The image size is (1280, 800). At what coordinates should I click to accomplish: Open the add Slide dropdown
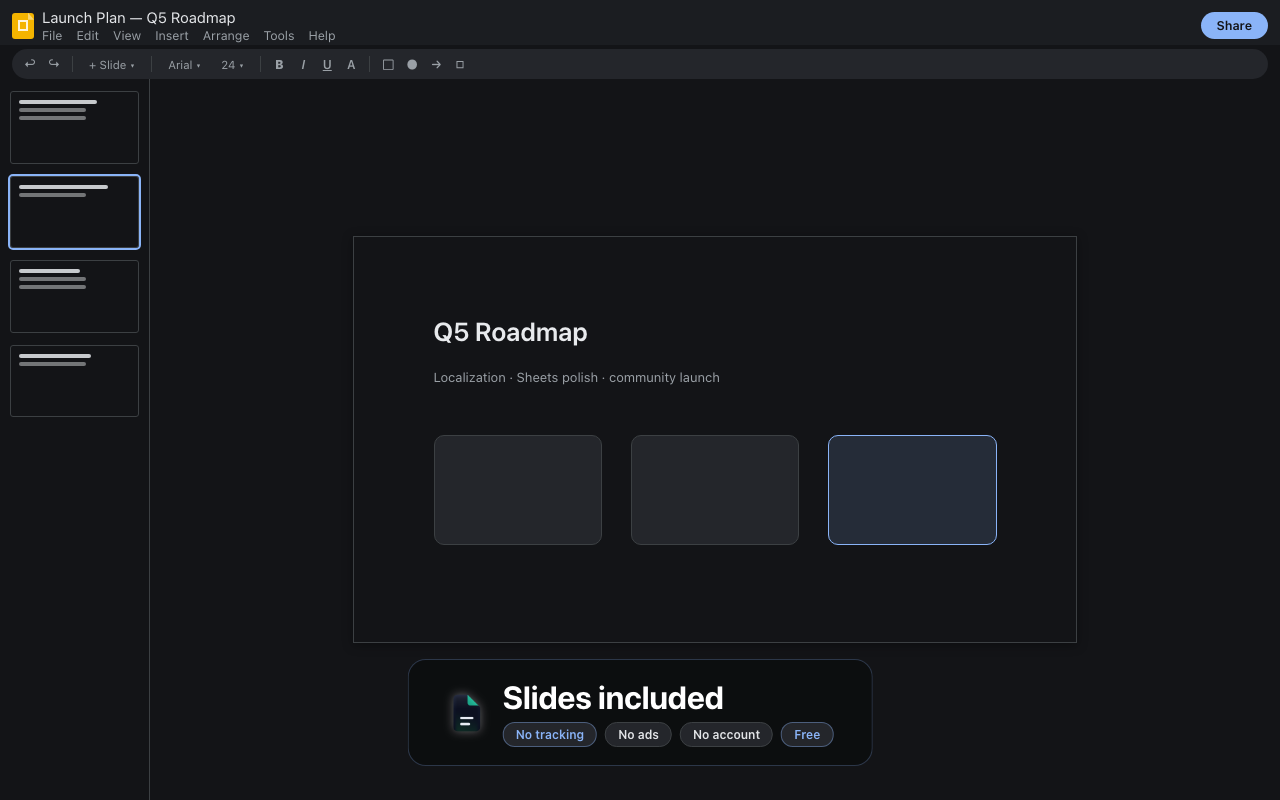(111, 65)
